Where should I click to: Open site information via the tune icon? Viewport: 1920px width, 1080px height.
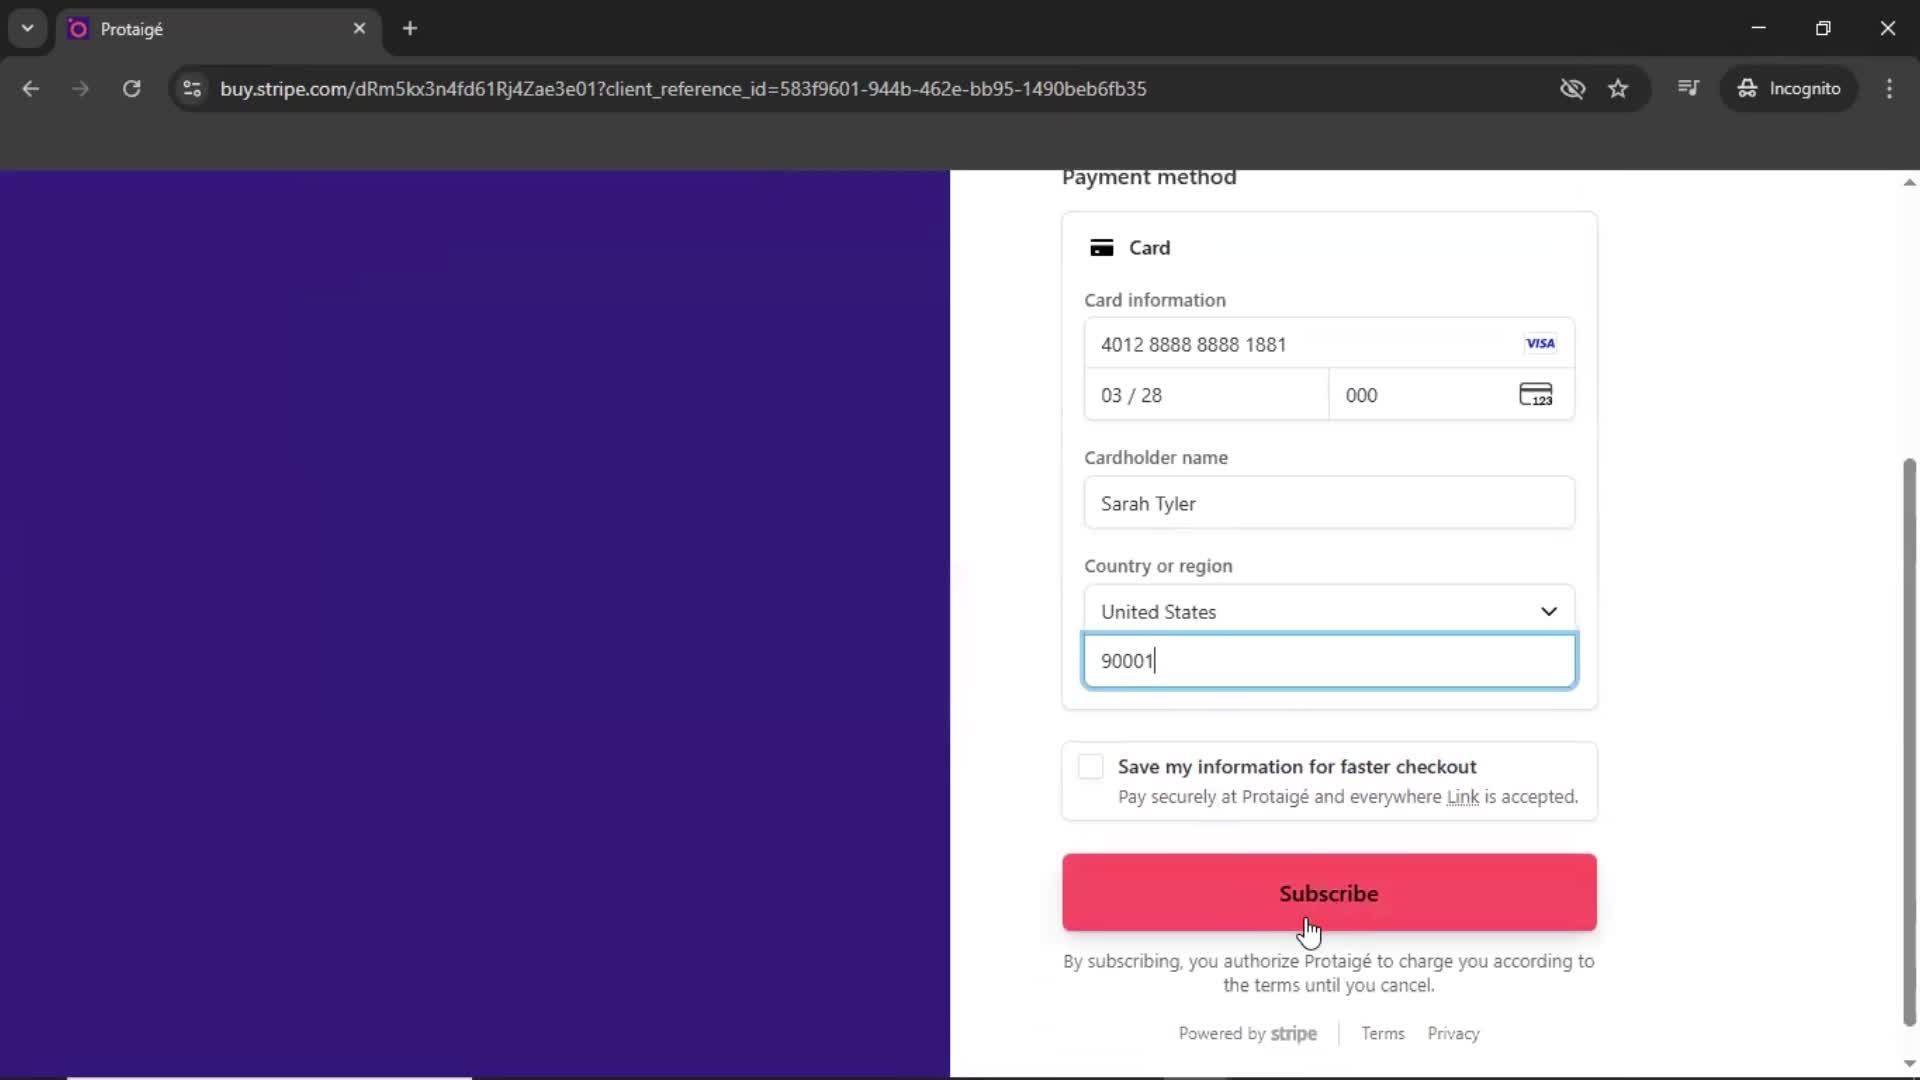pos(191,88)
